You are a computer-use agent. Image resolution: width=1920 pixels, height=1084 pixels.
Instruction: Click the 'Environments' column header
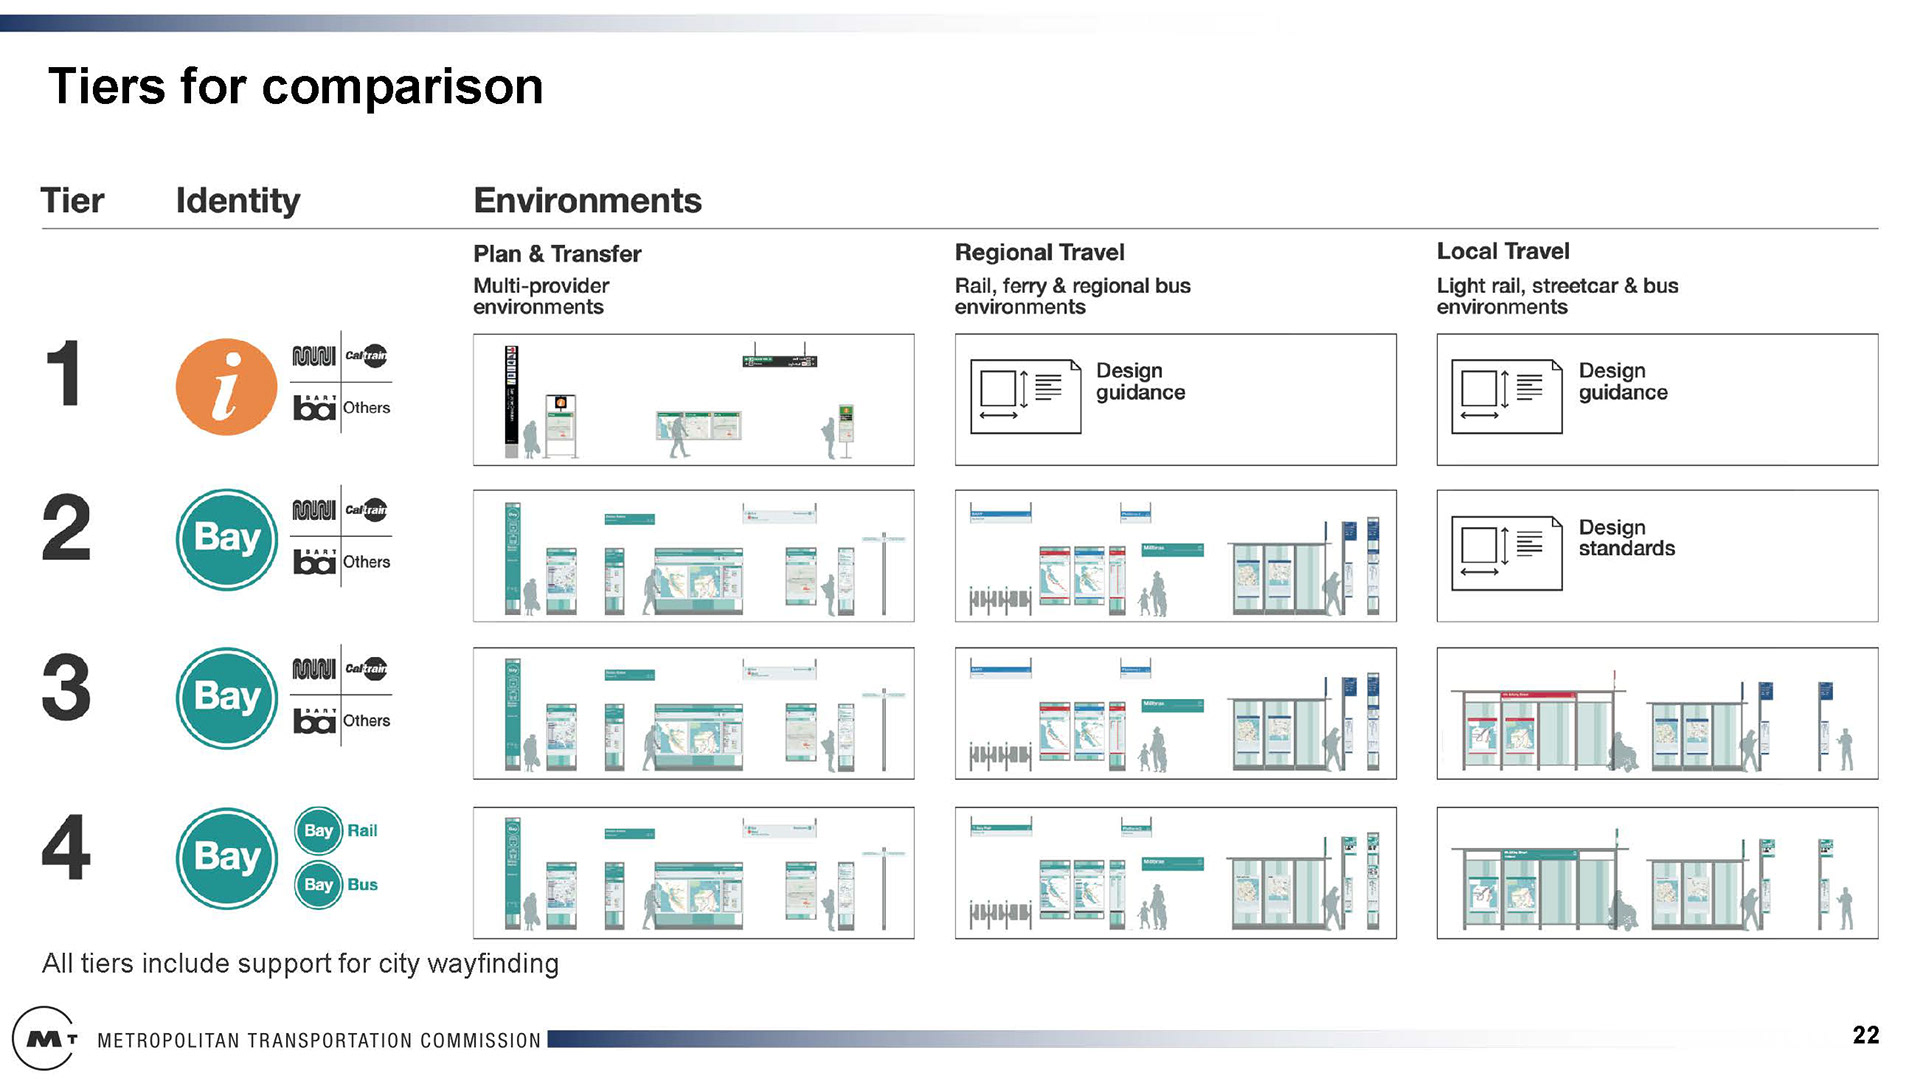coord(587,201)
